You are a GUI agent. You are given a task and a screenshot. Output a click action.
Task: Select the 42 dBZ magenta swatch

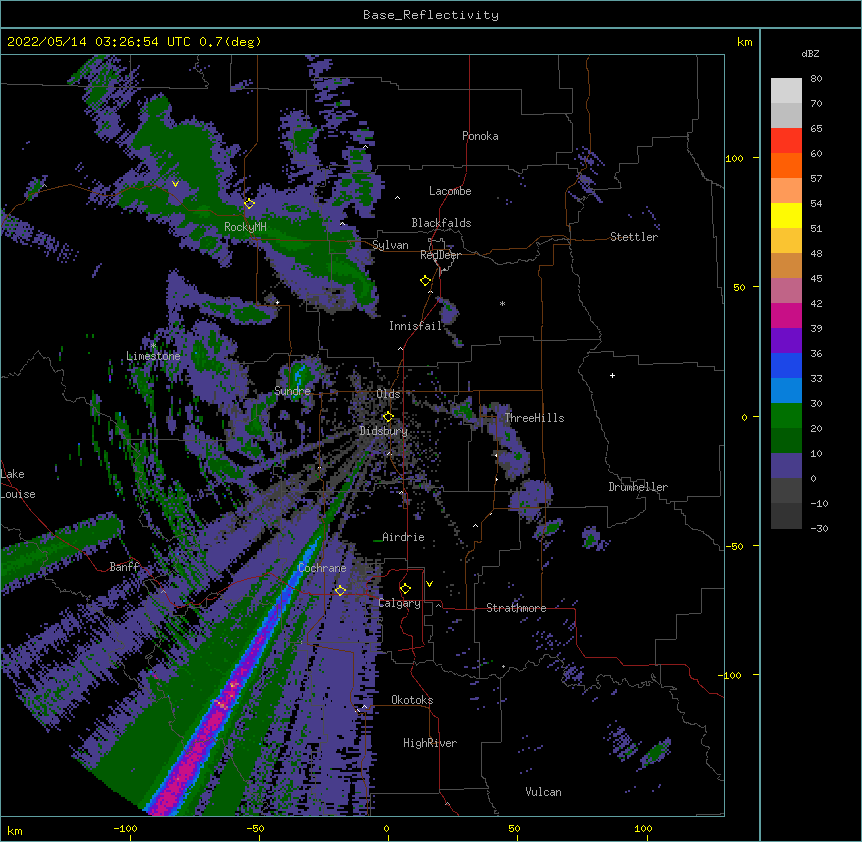tap(786, 315)
